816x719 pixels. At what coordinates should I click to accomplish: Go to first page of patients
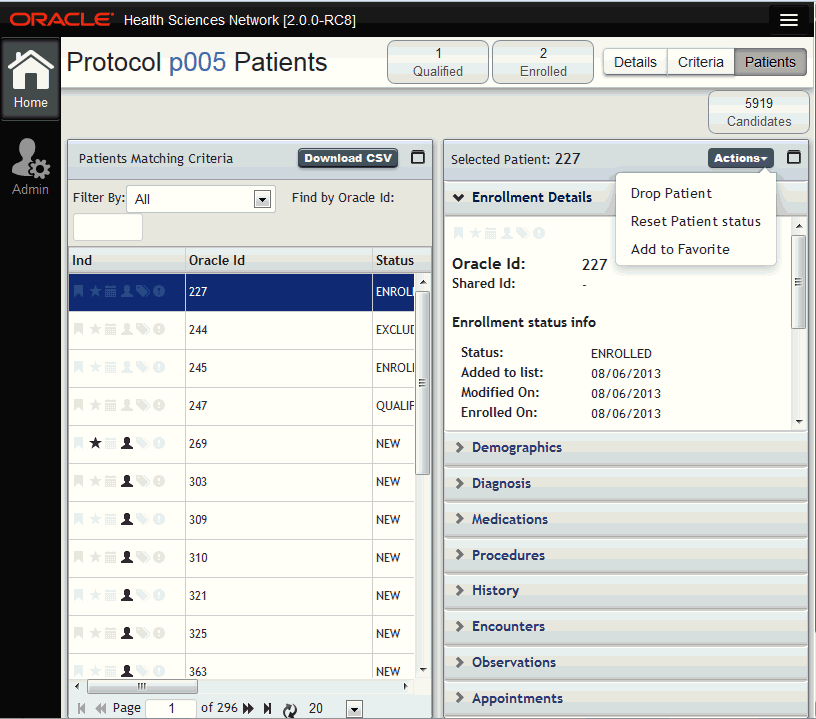[82, 708]
